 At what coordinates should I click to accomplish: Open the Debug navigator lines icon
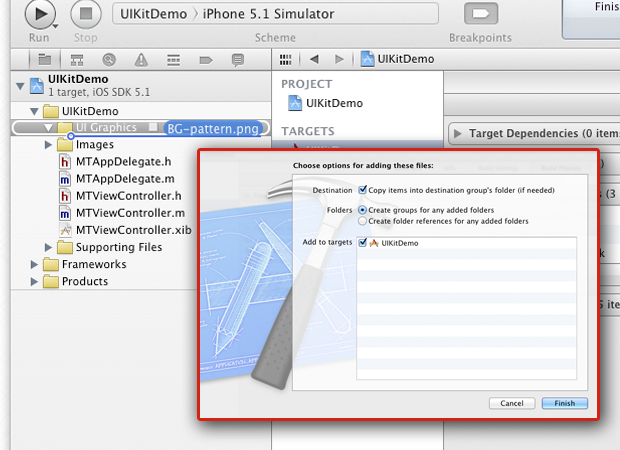(x=173, y=60)
